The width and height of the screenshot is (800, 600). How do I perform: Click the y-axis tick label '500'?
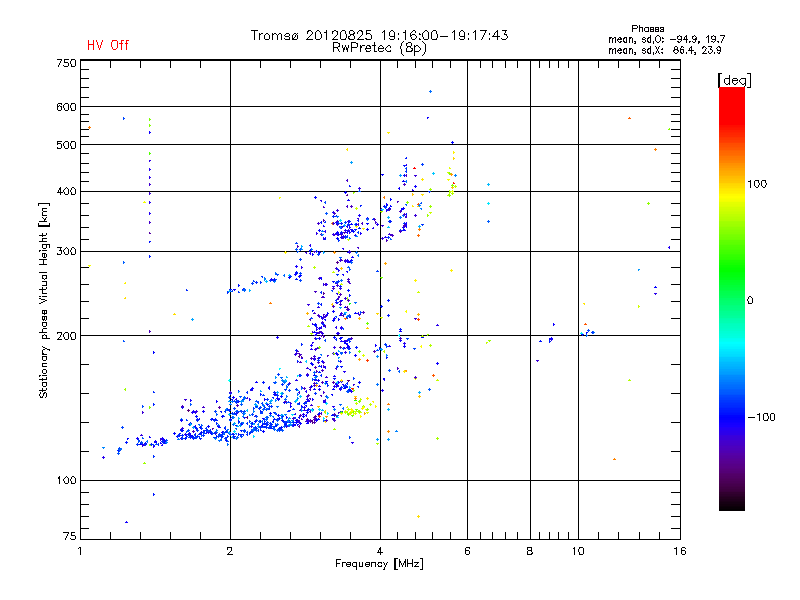click(66, 145)
